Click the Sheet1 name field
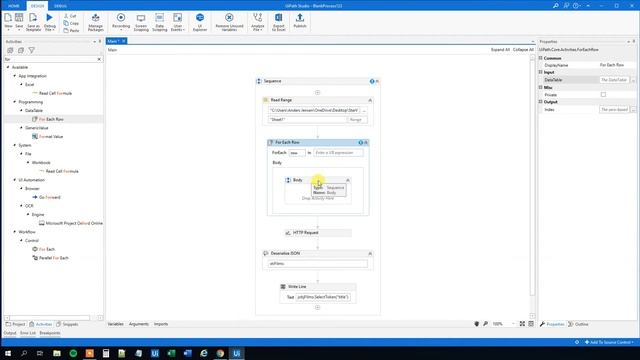Viewport: 640px width, 360px height. 307,120
